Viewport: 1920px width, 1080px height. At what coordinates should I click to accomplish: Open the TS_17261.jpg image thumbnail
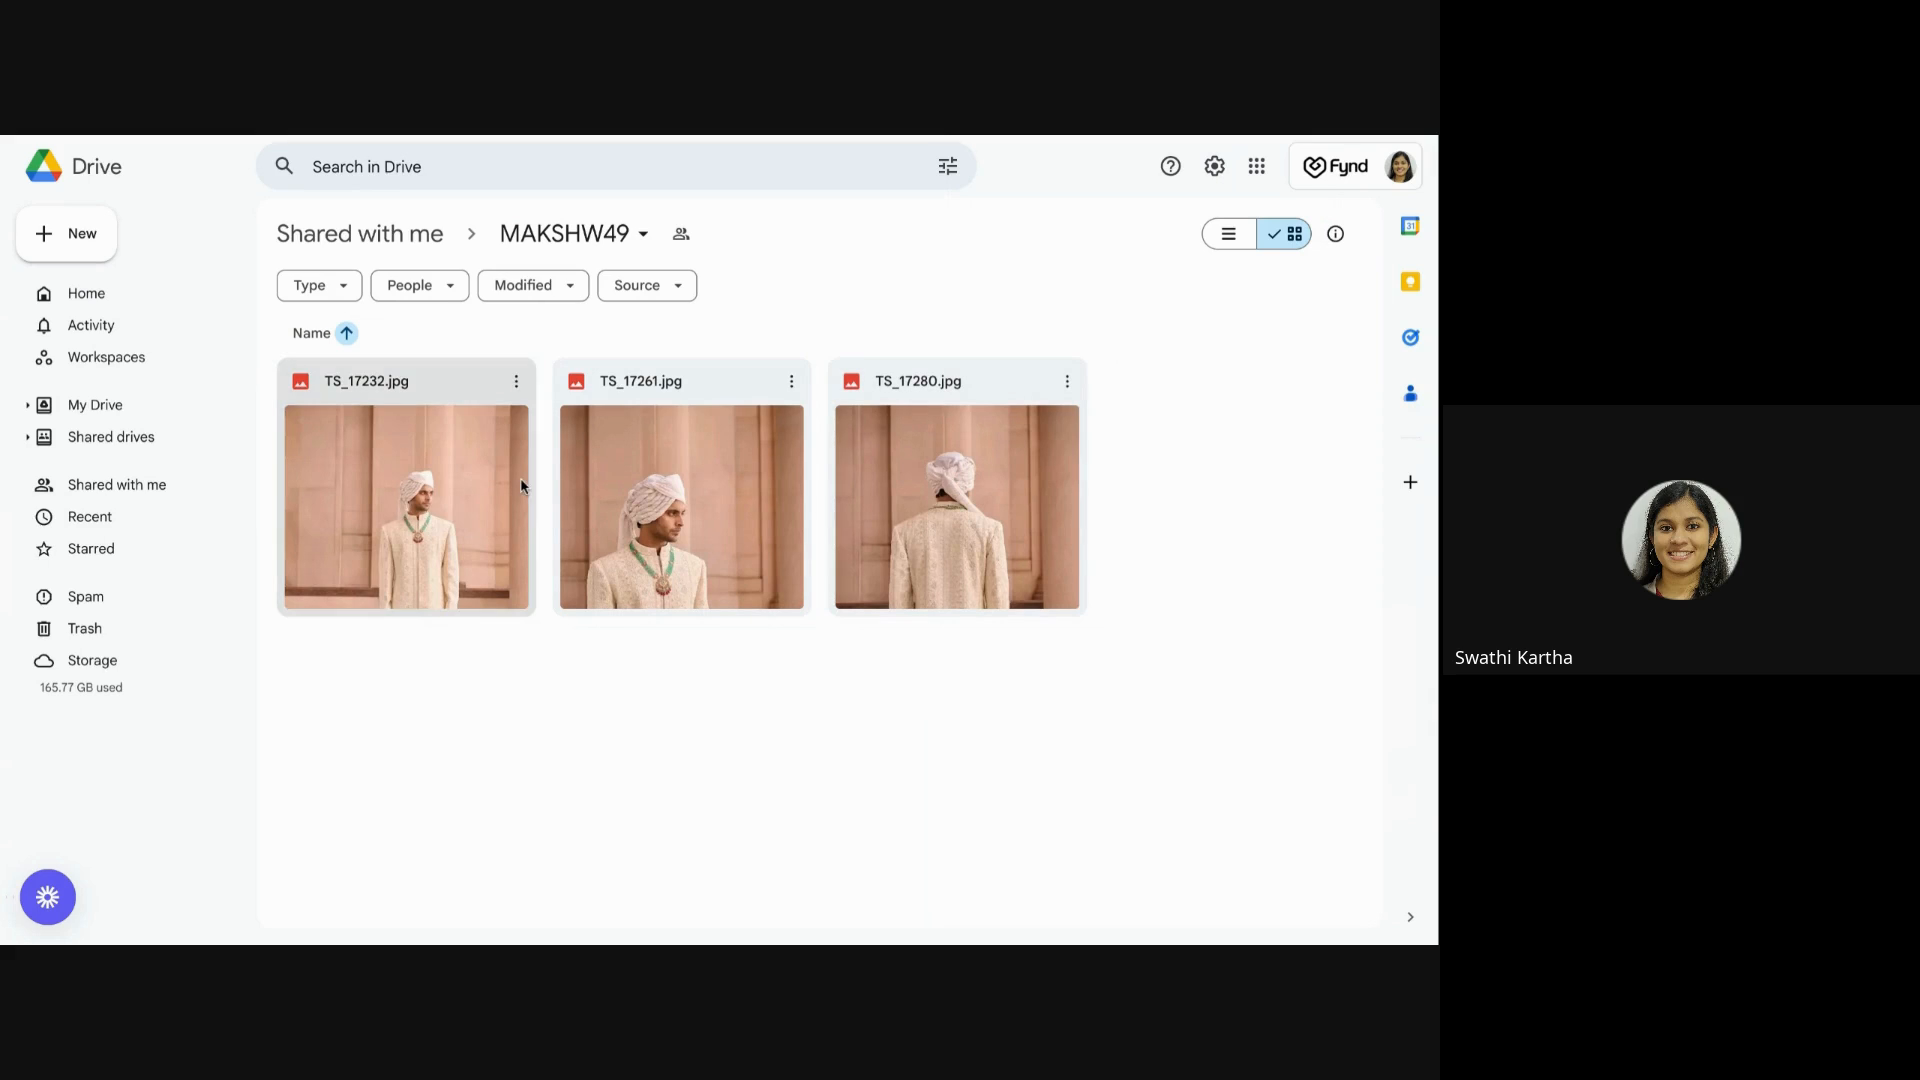[680, 507]
